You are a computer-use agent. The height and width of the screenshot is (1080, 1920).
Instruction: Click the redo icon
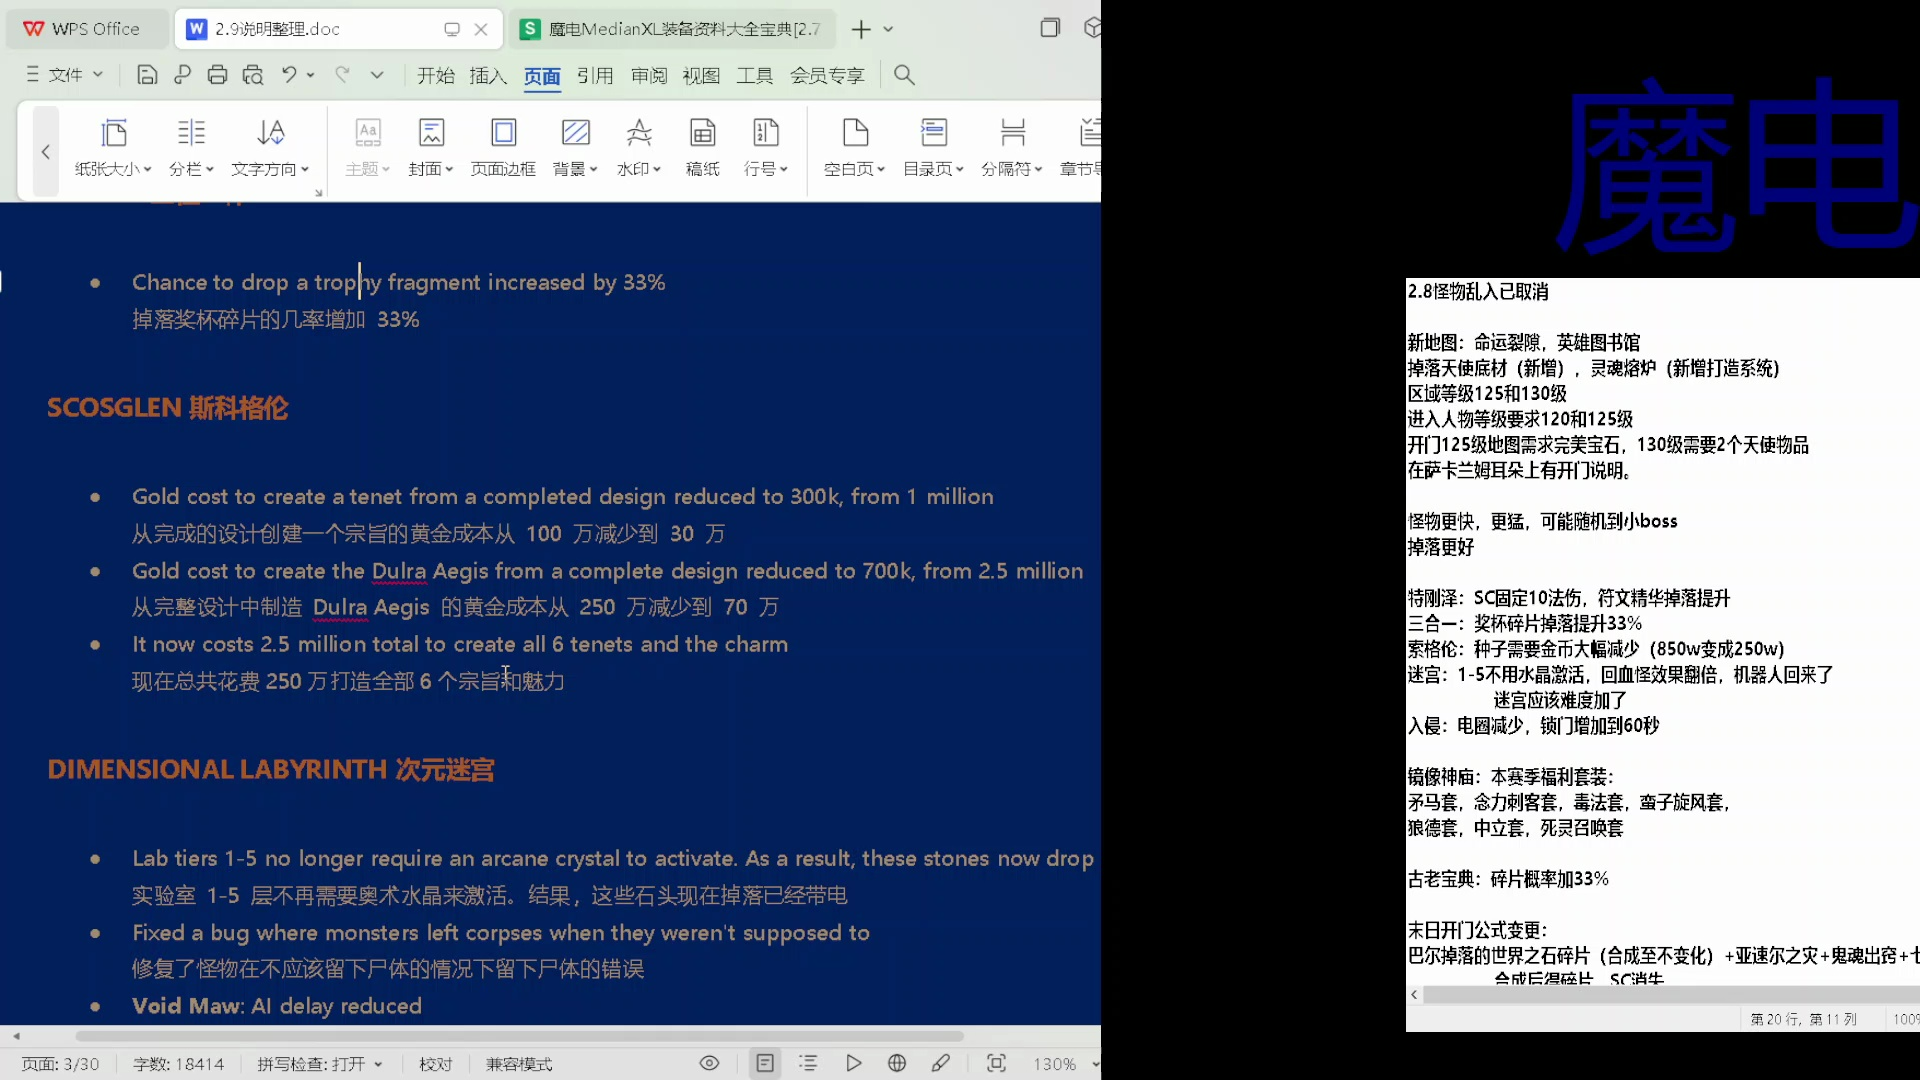[x=343, y=75]
